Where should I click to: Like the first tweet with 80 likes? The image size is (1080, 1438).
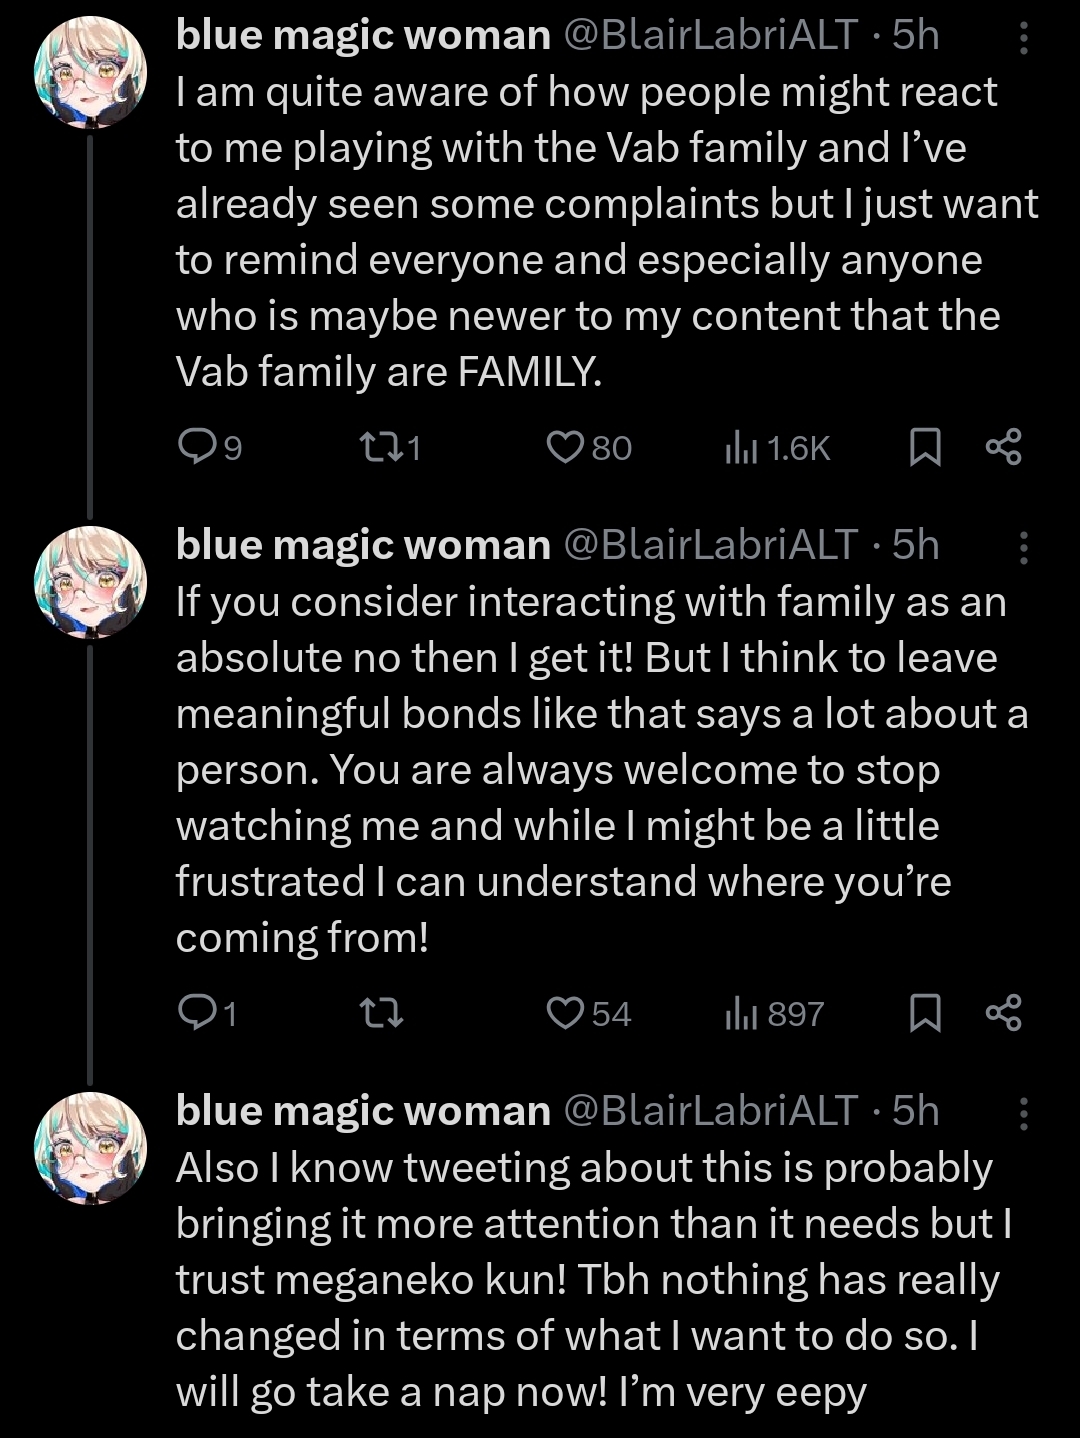(565, 447)
